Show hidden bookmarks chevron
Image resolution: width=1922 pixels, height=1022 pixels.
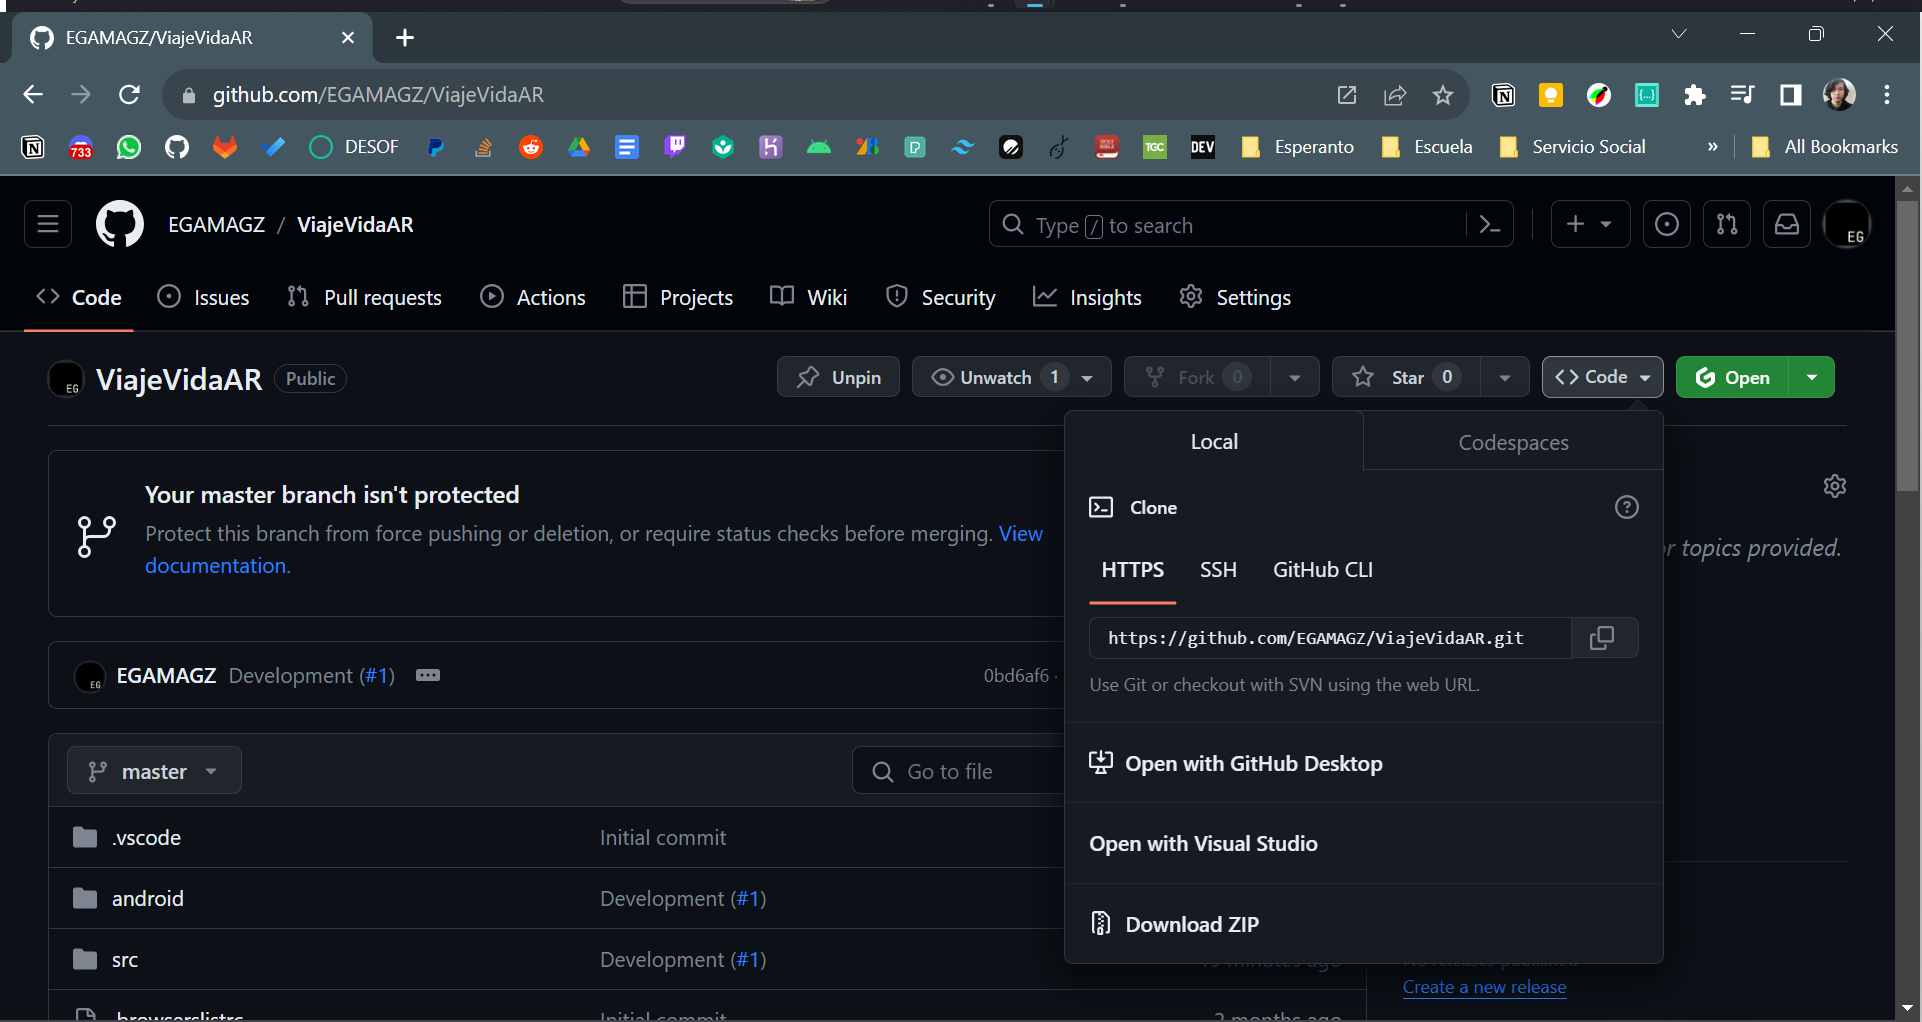point(1712,147)
